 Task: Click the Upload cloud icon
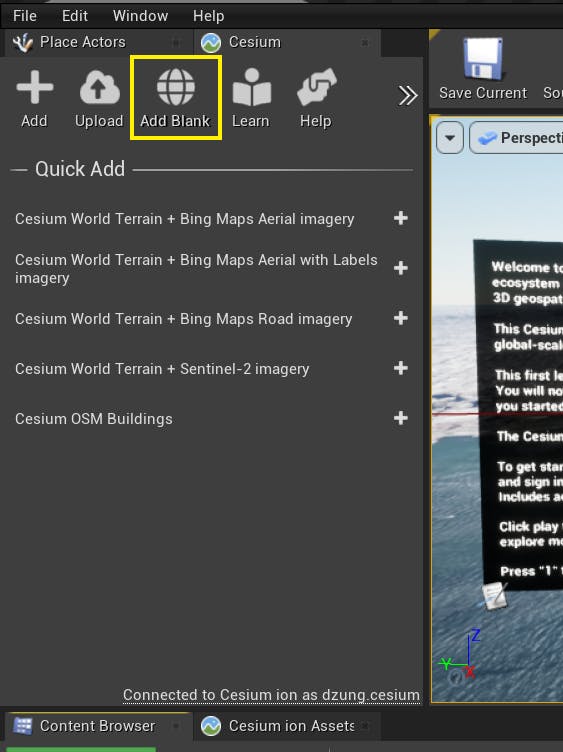[99, 87]
